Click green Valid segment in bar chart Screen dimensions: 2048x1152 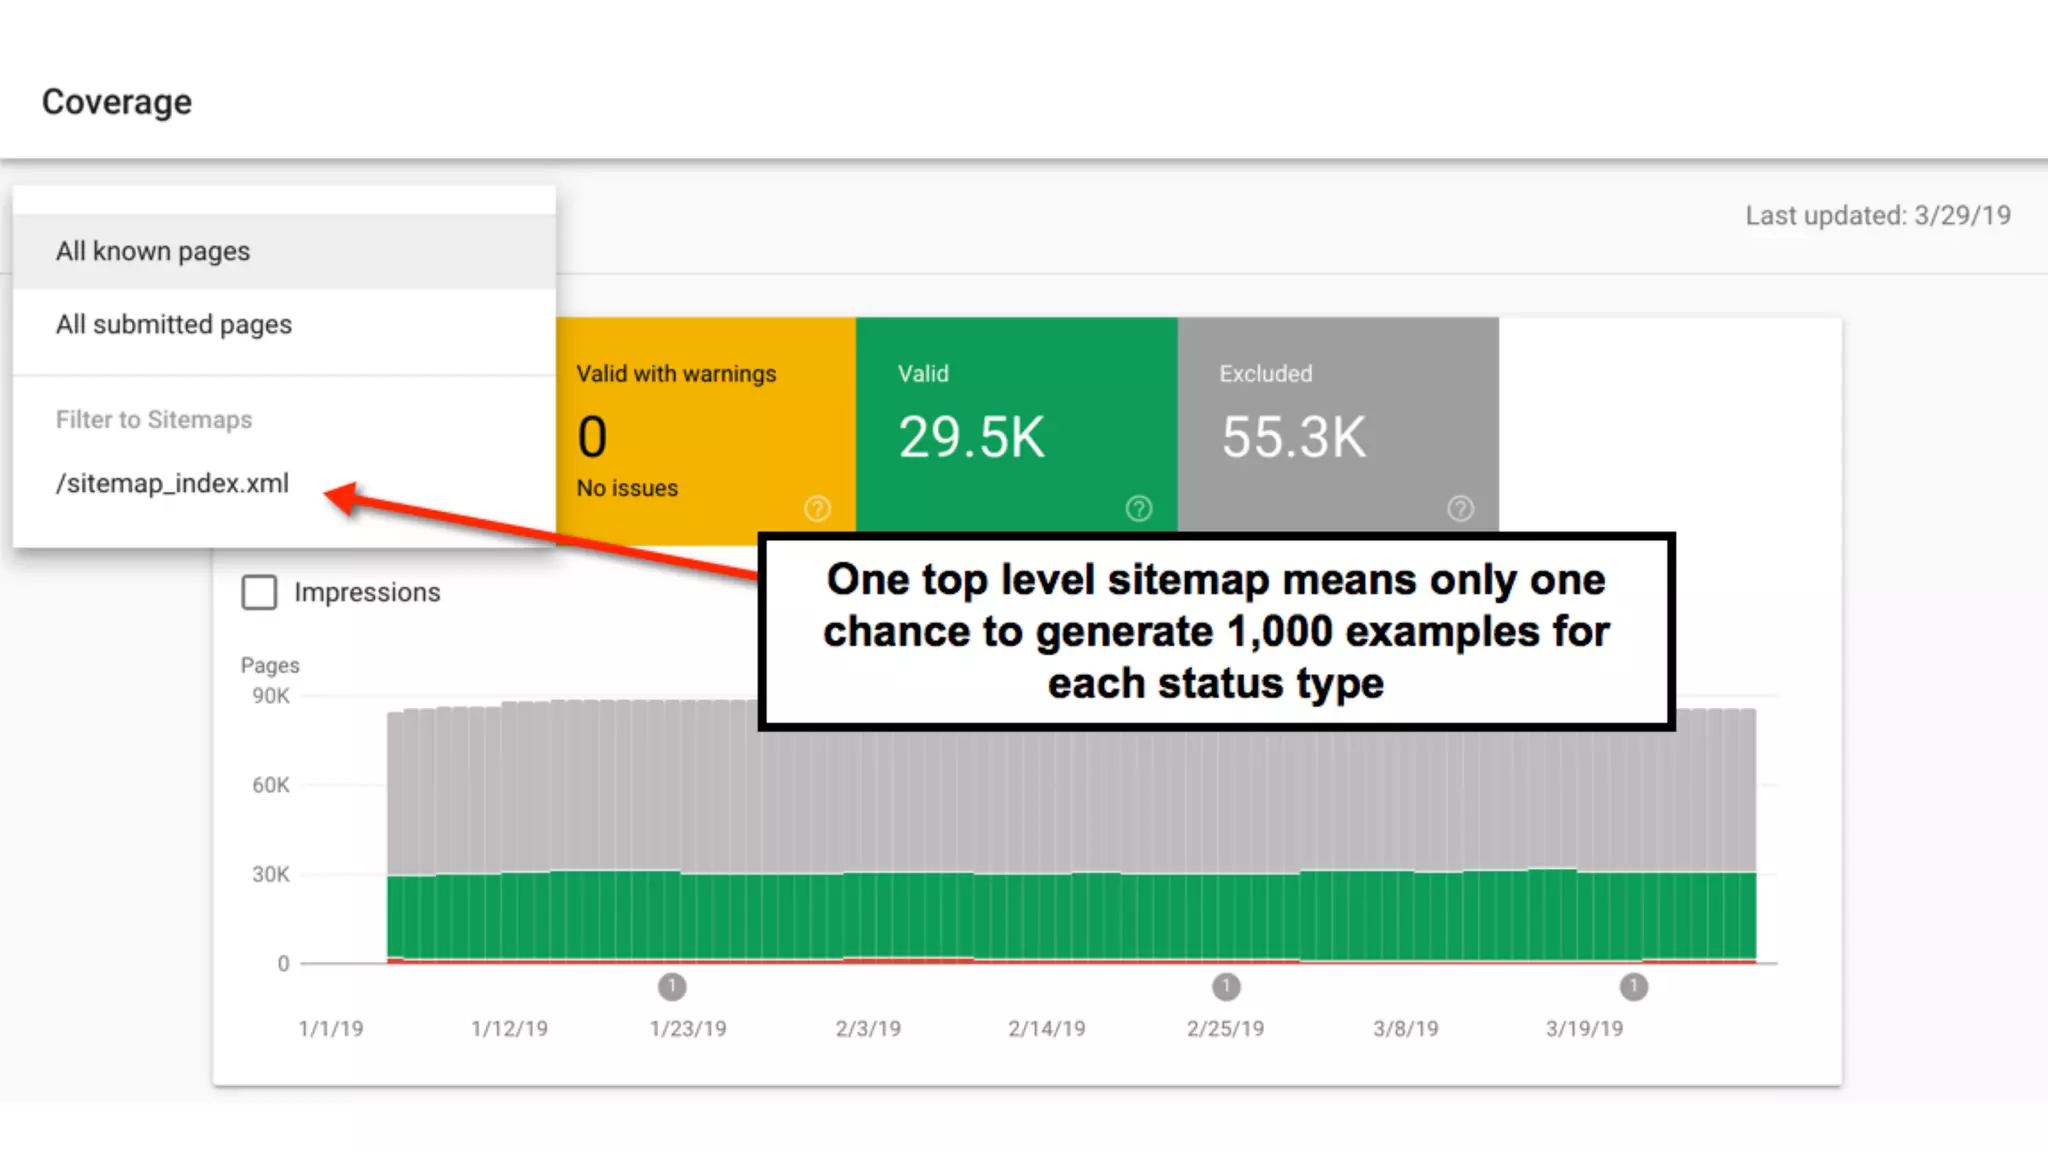click(1000, 915)
